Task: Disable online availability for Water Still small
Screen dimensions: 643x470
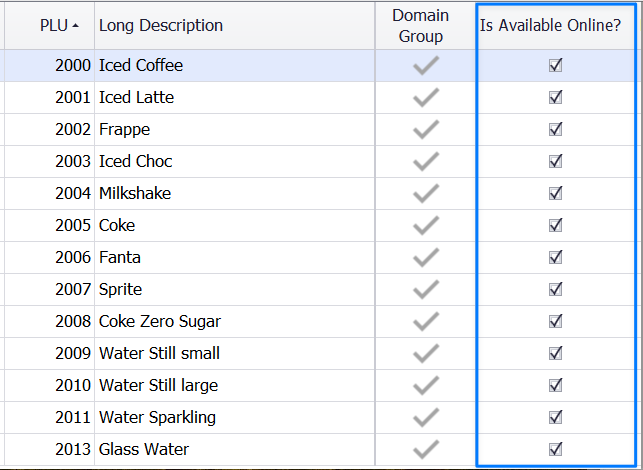Action: (556, 354)
